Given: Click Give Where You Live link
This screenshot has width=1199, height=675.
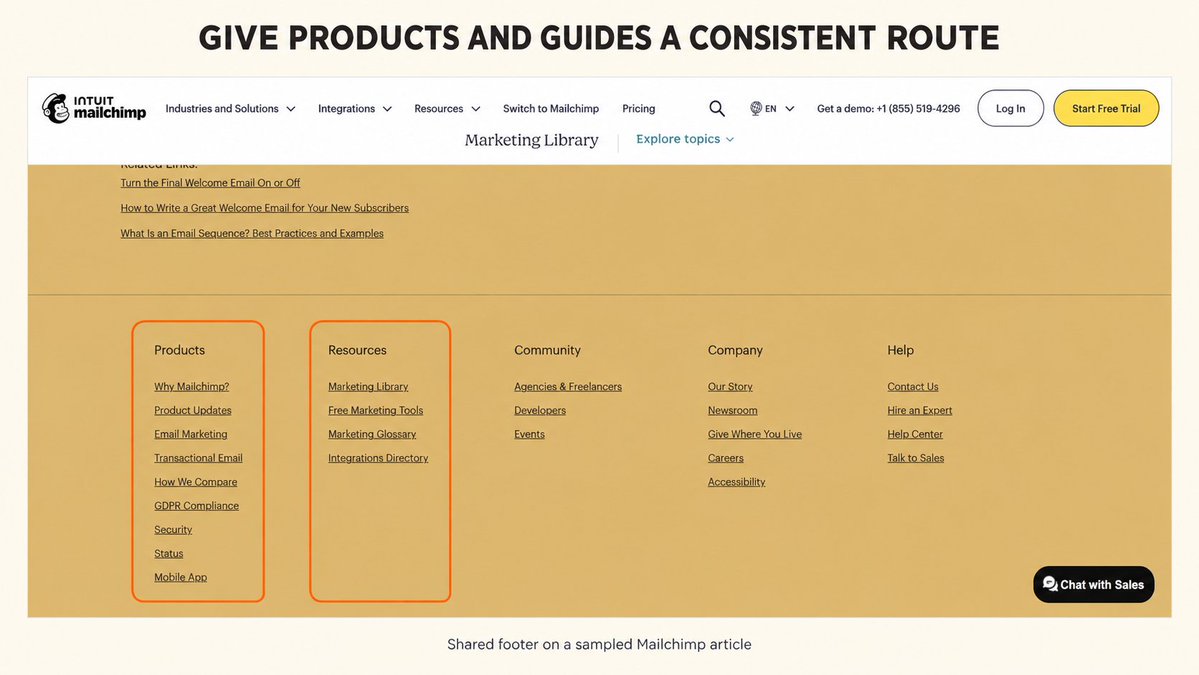Looking at the screenshot, I should pyautogui.click(x=755, y=434).
